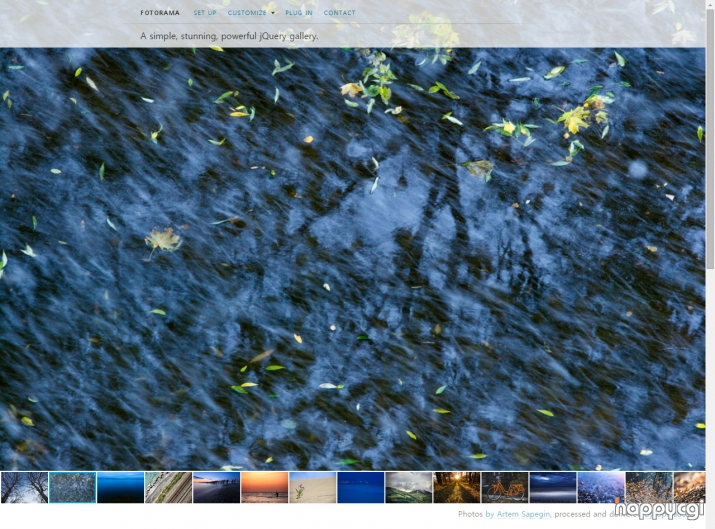This screenshot has width=715, height=529.
Task: Open the CONTACT menu item
Action: click(x=339, y=13)
